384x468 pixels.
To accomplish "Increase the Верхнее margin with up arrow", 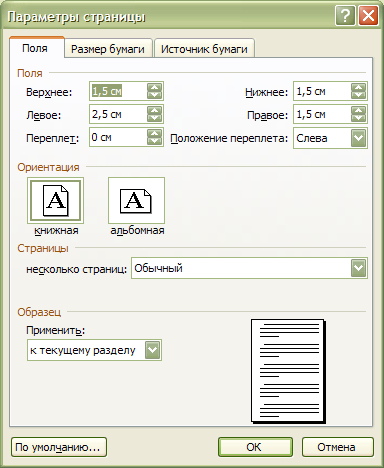I will pos(154,87).
